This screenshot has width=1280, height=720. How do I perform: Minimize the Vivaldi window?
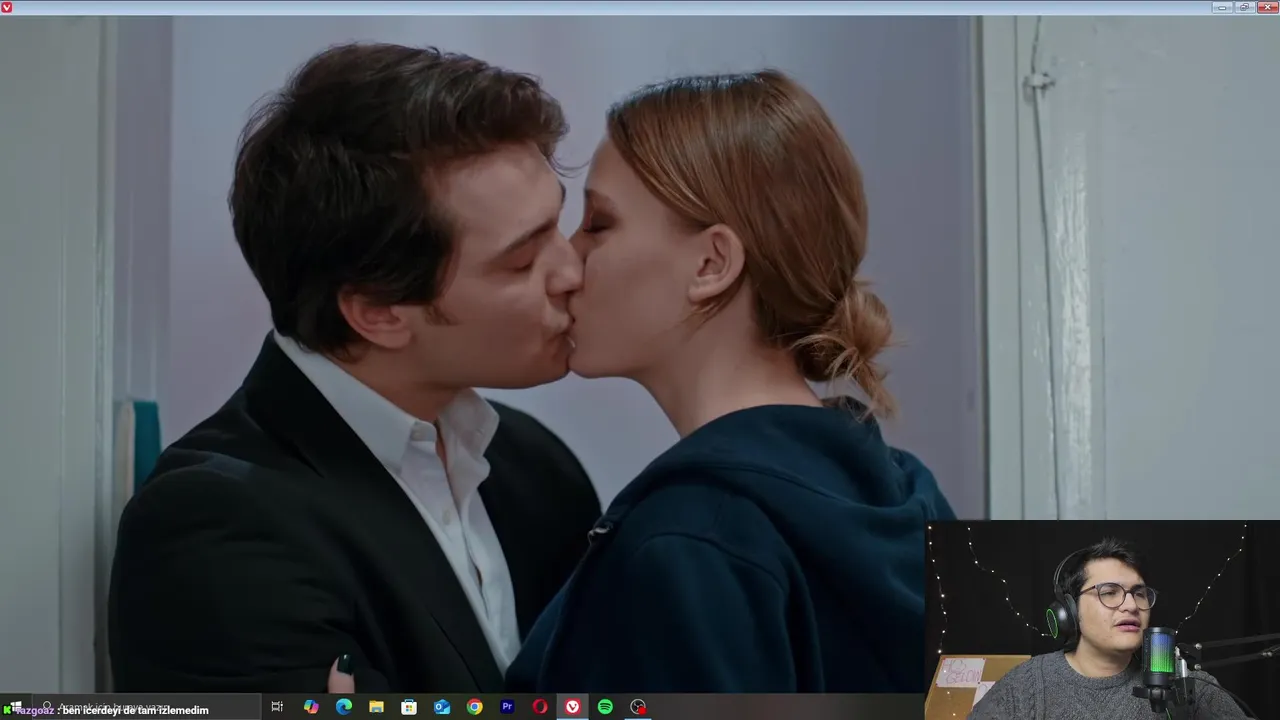pyautogui.click(x=1223, y=7)
